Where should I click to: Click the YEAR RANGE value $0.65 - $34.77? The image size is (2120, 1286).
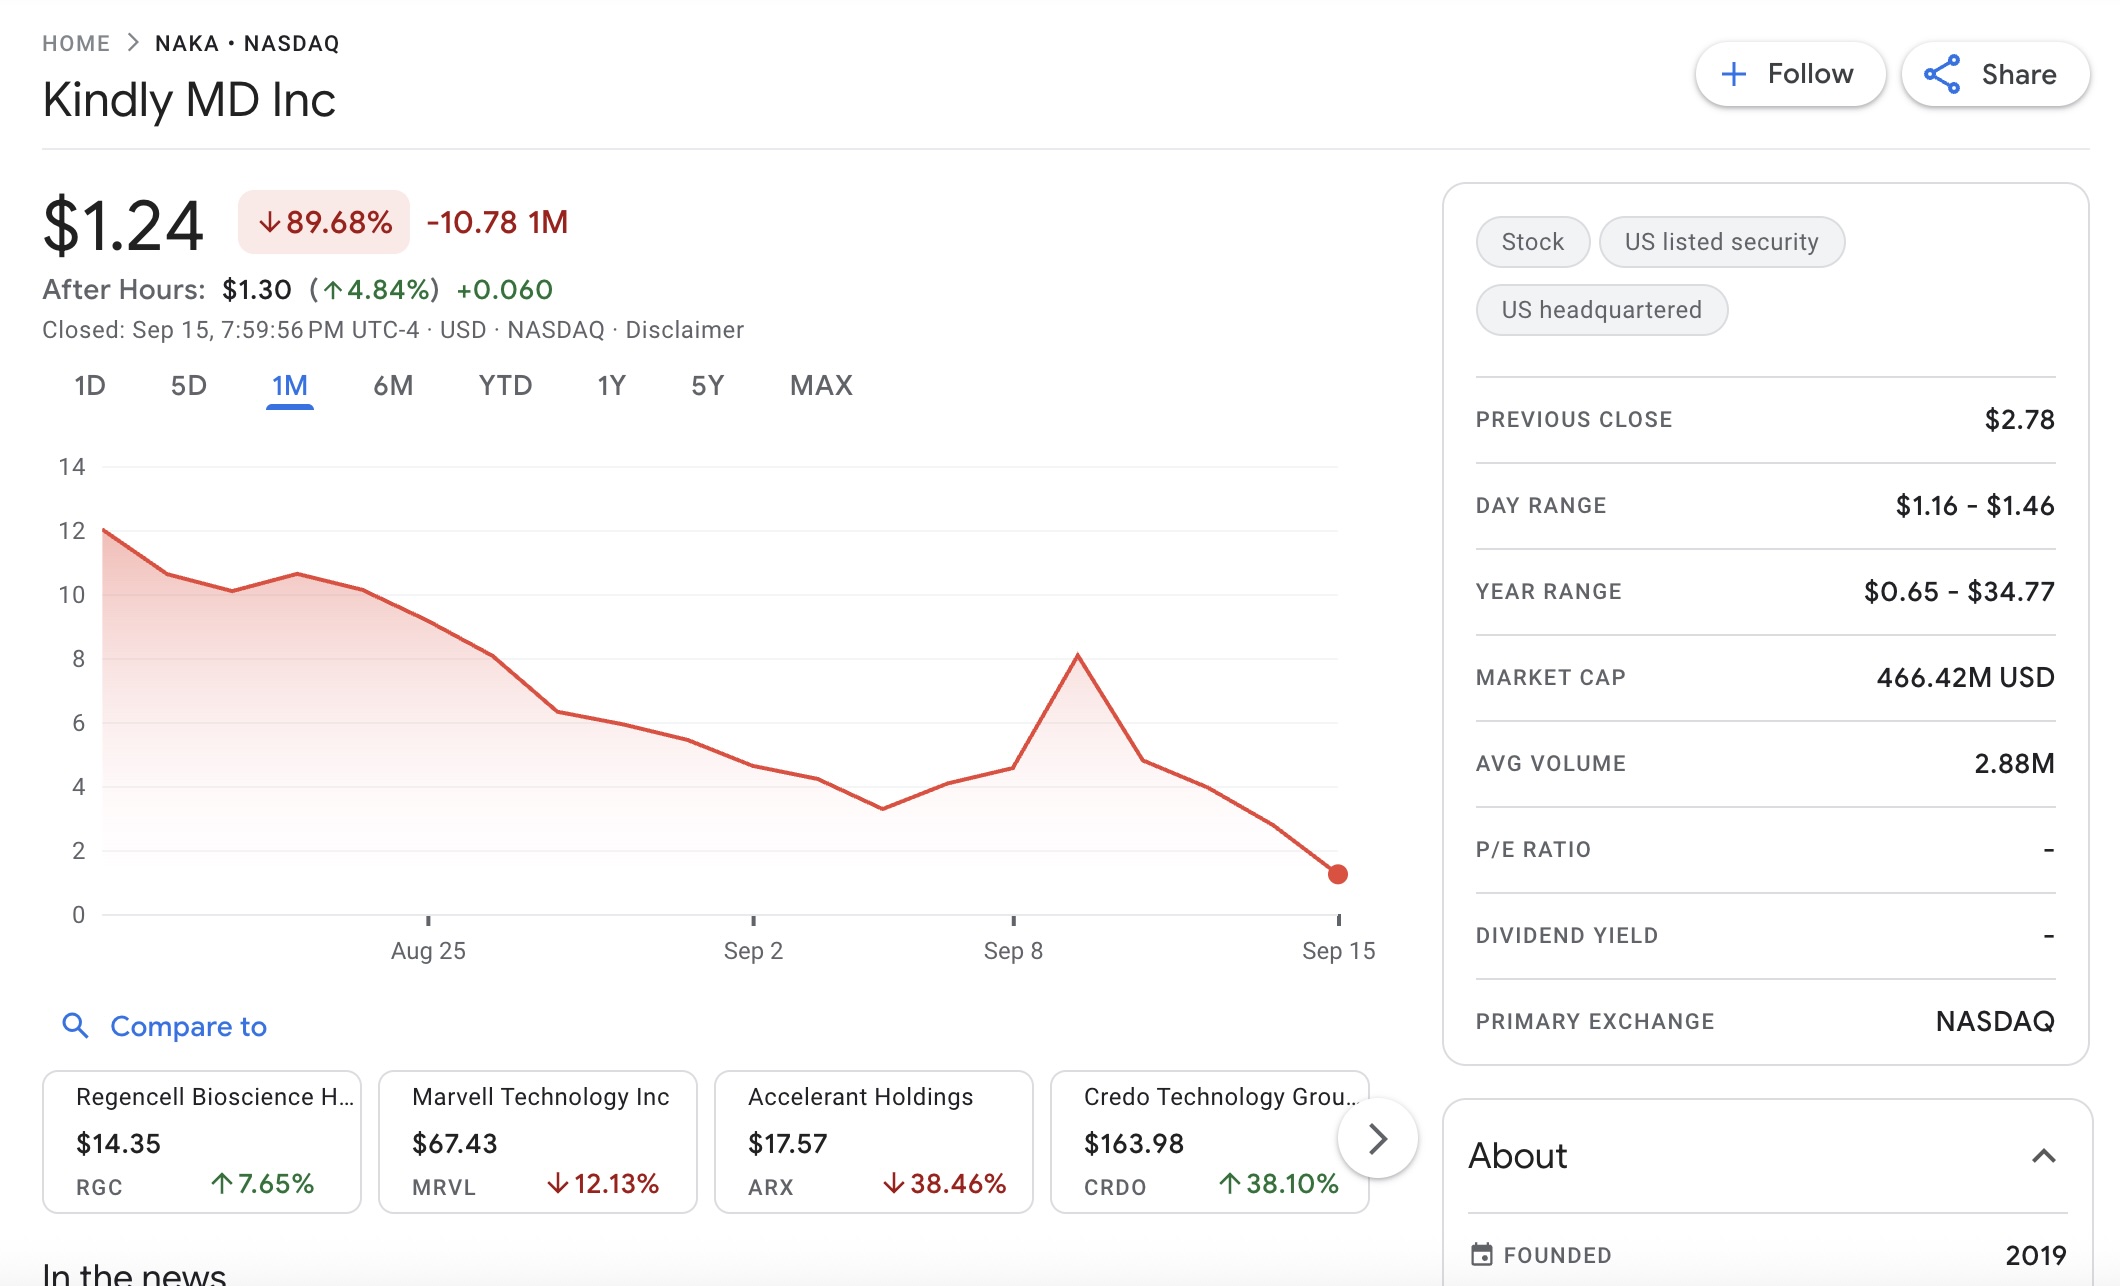[1959, 592]
